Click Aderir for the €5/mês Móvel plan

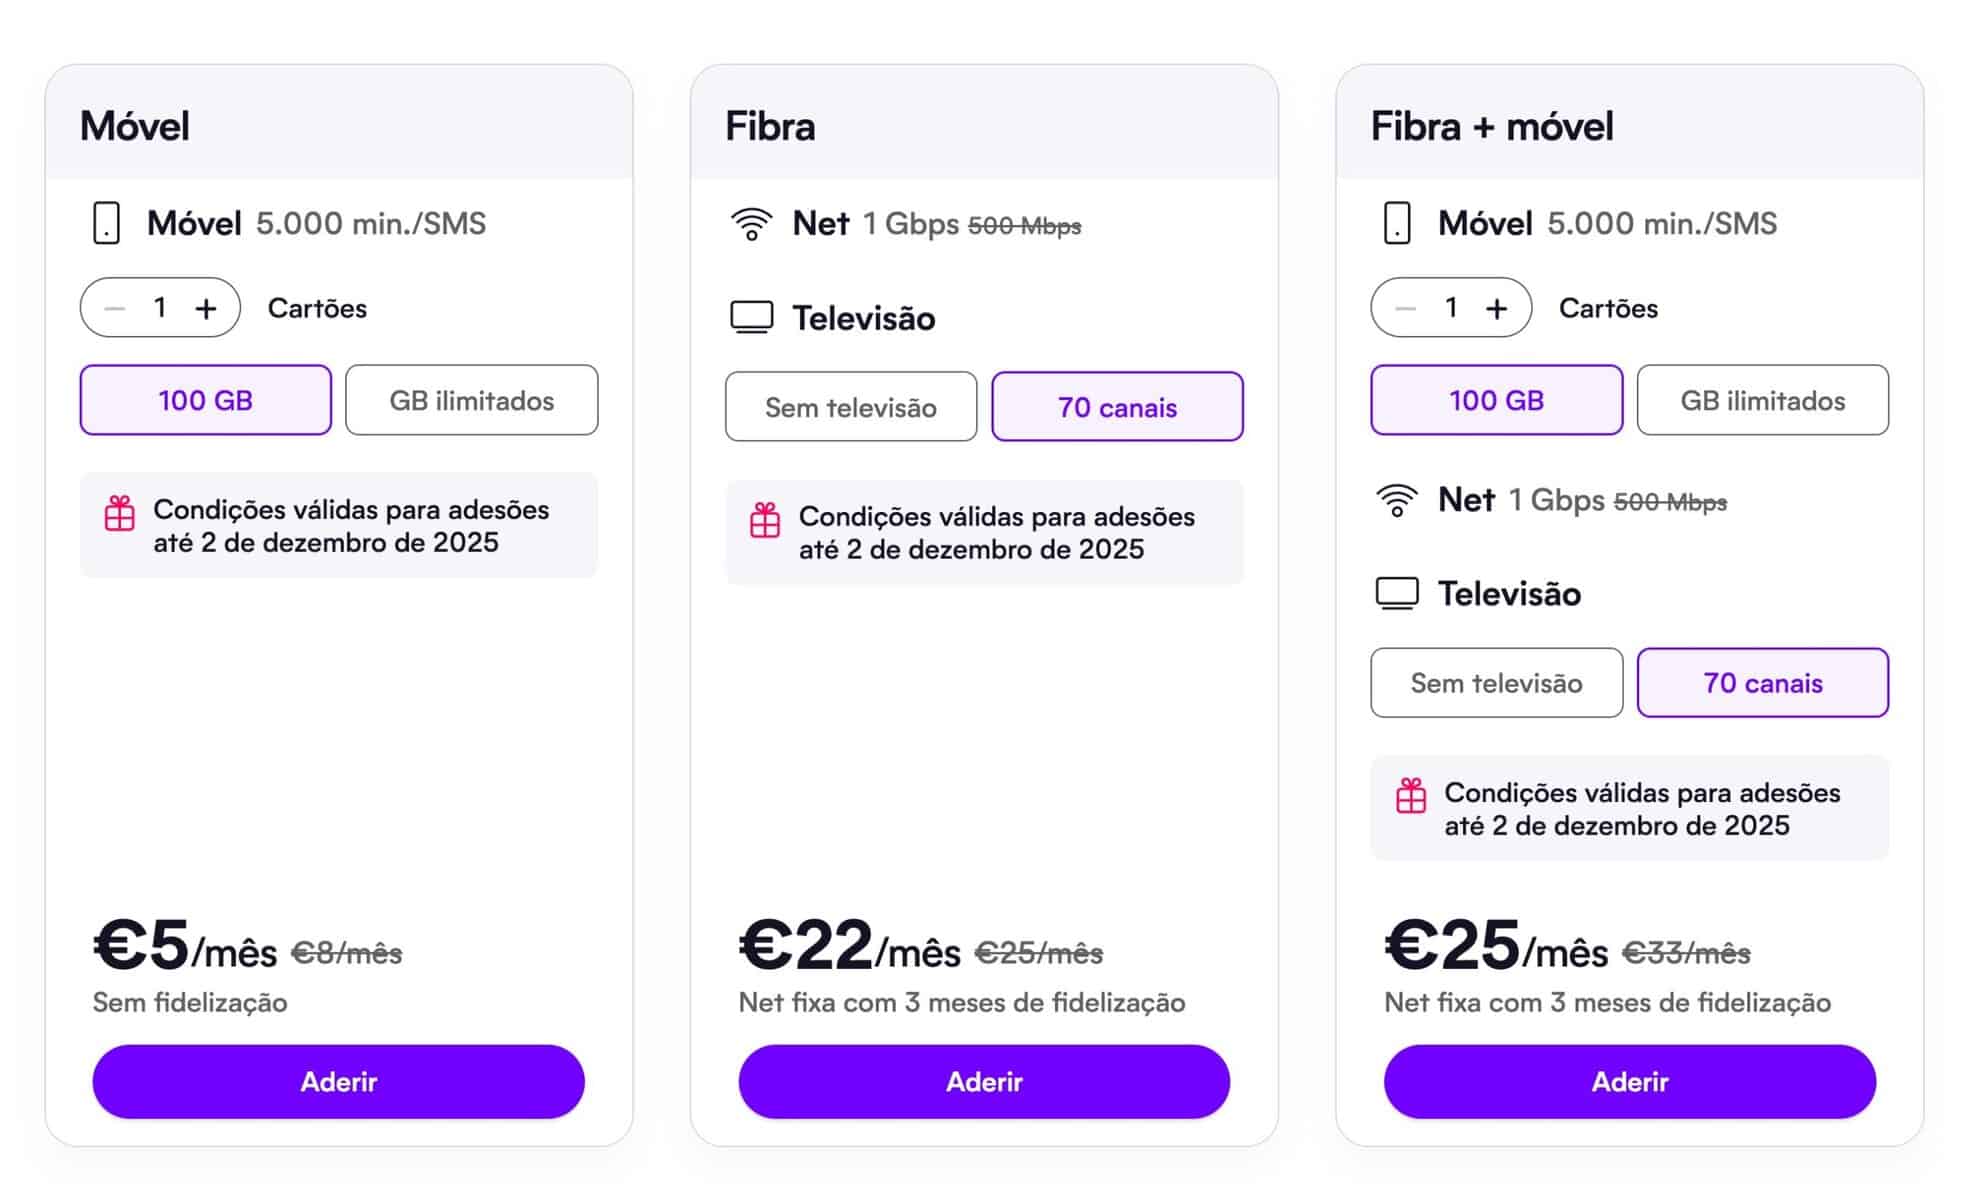(x=339, y=1082)
